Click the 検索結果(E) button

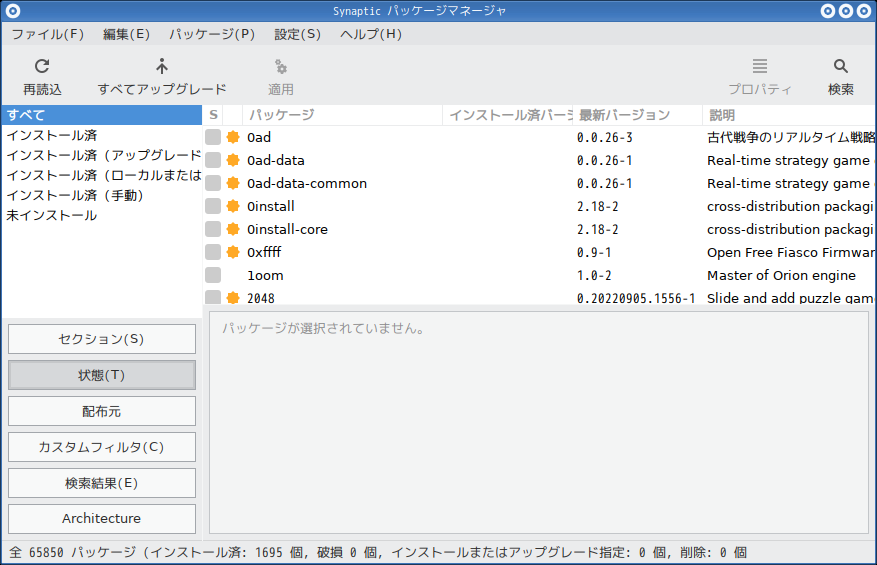[102, 483]
